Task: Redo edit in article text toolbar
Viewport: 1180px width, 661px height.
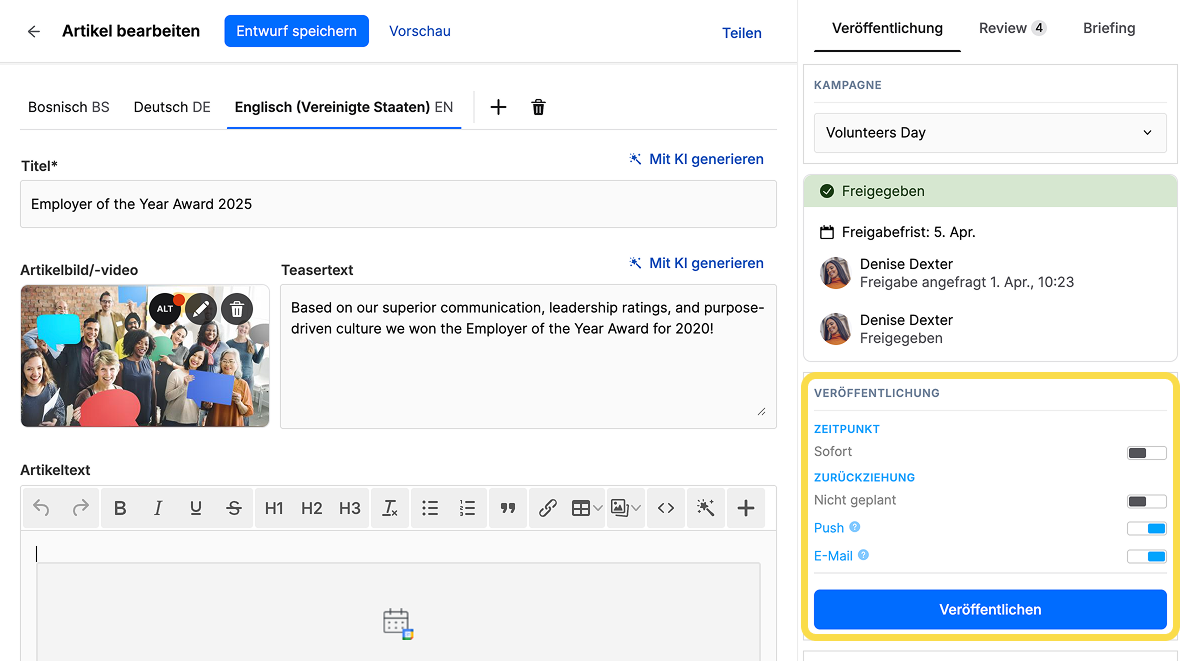Action: pos(81,508)
